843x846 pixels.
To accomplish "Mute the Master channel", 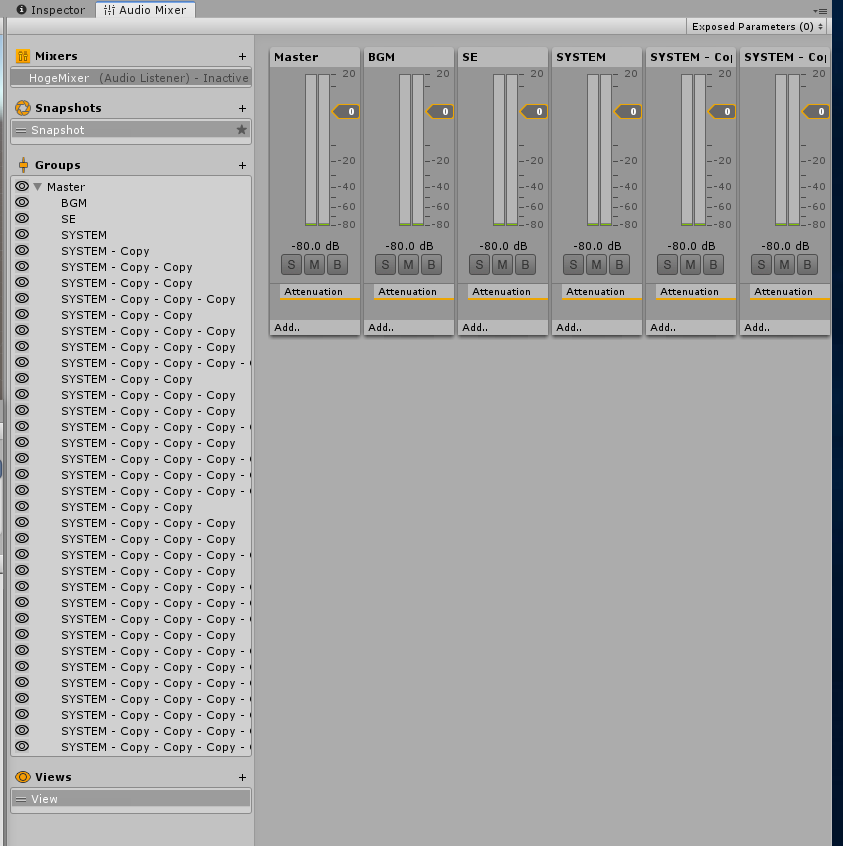I will [314, 265].
